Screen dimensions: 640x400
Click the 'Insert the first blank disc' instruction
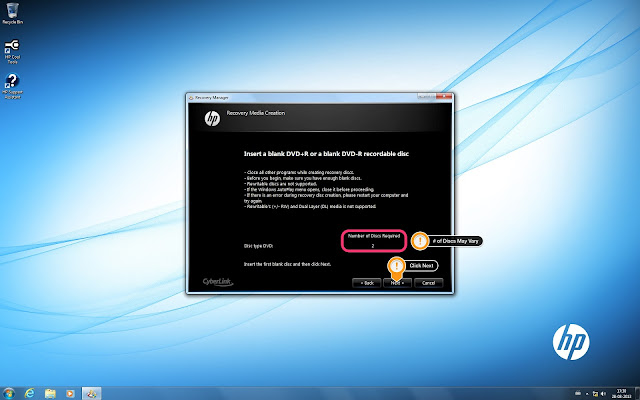point(287,264)
